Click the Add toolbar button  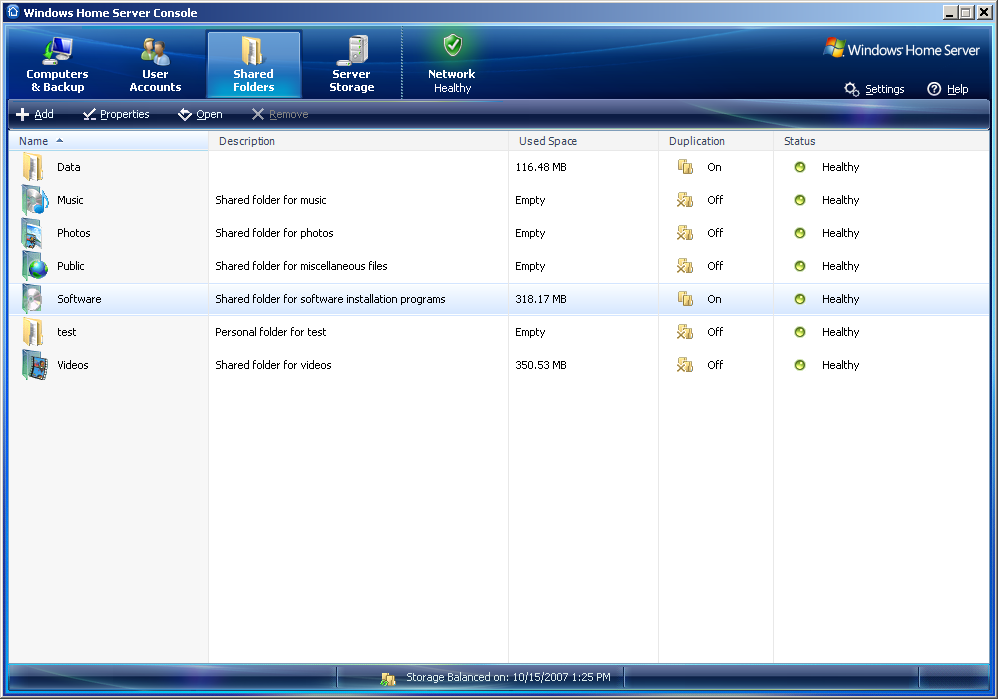click(35, 114)
